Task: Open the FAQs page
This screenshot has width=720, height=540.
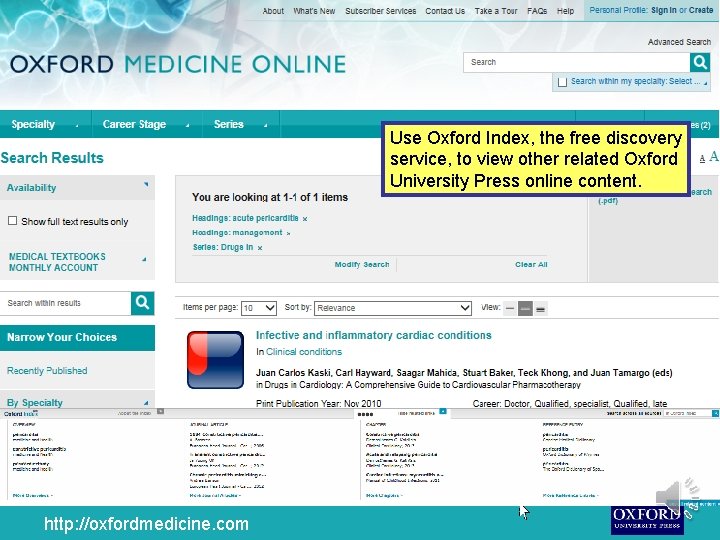Action: point(537,11)
